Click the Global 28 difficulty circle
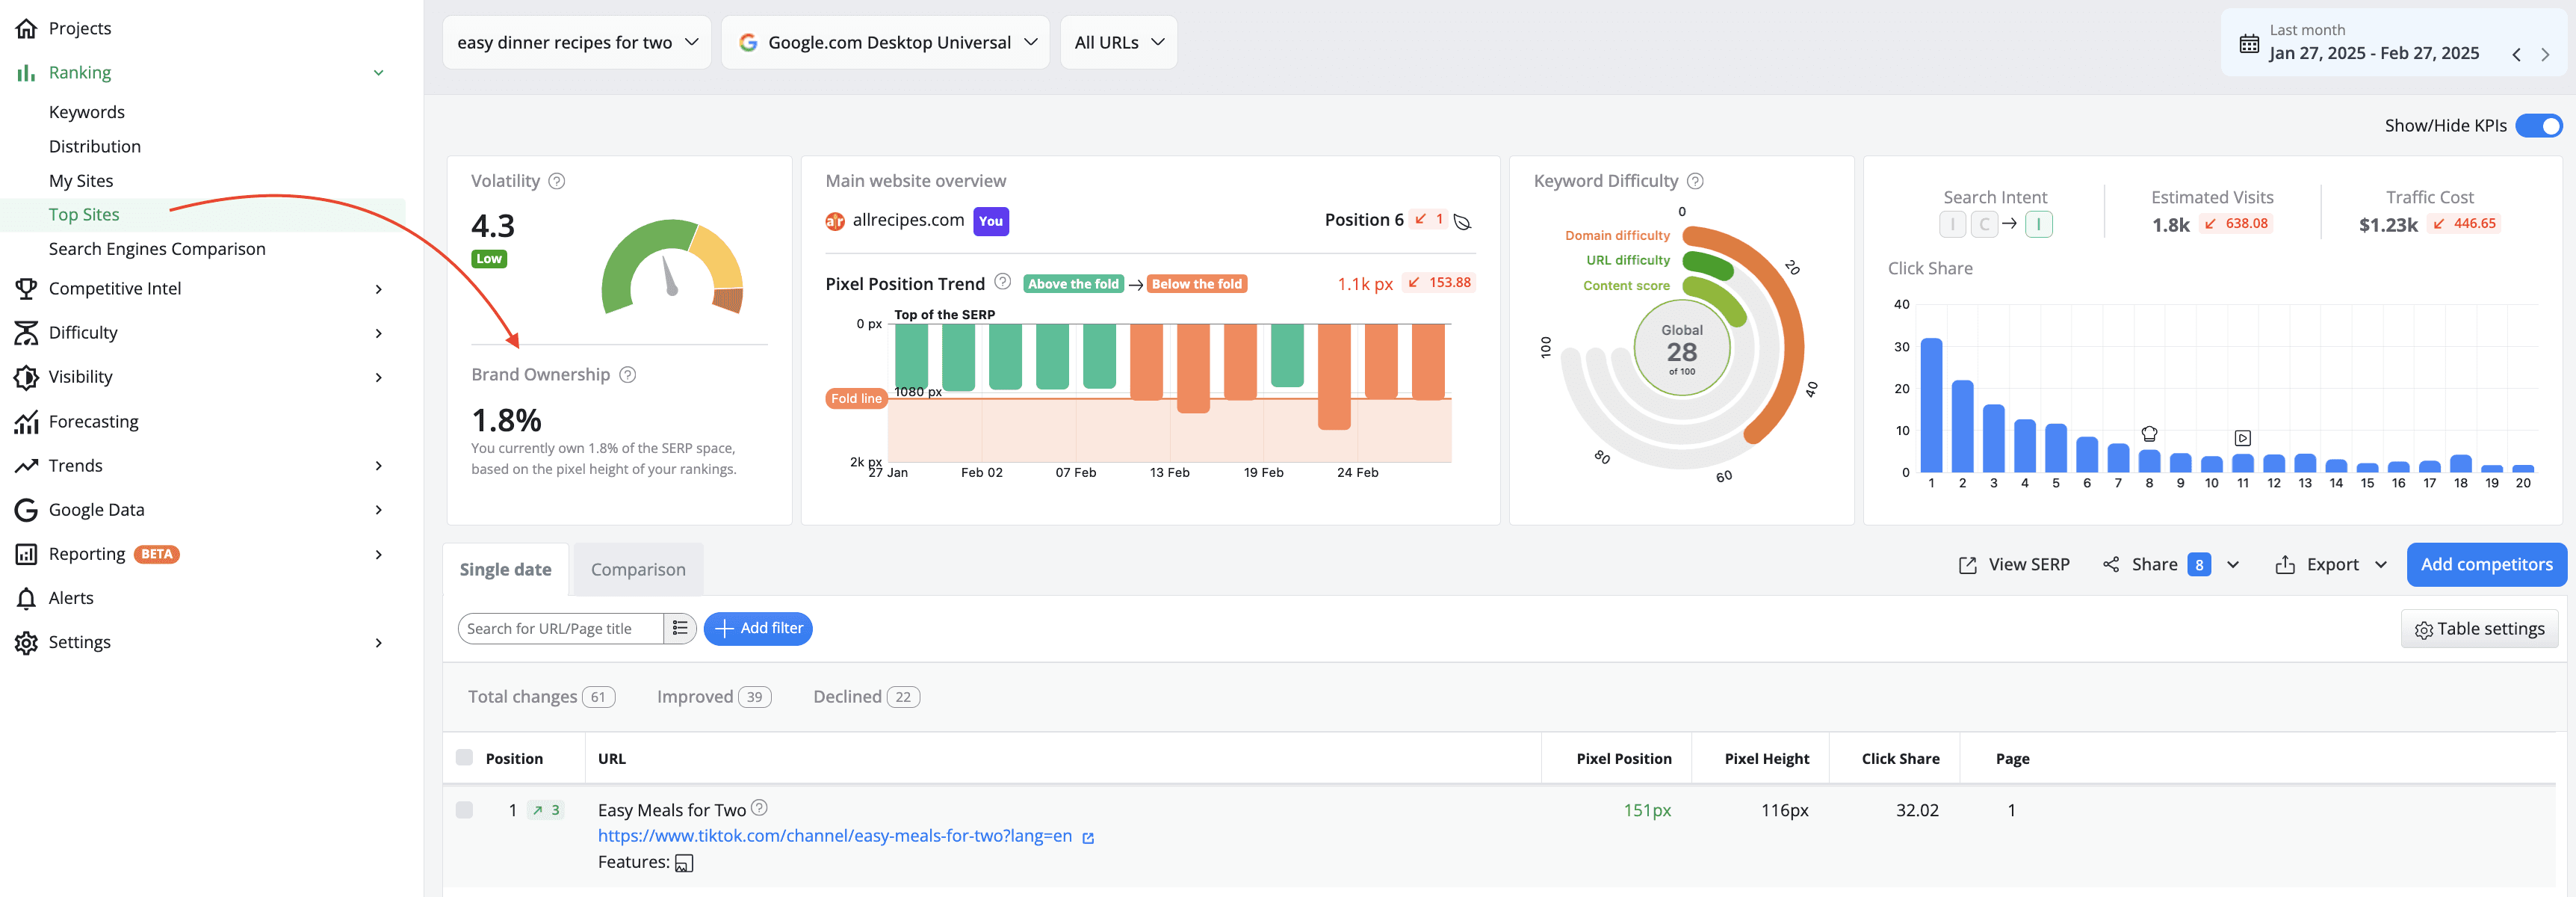 (1681, 349)
